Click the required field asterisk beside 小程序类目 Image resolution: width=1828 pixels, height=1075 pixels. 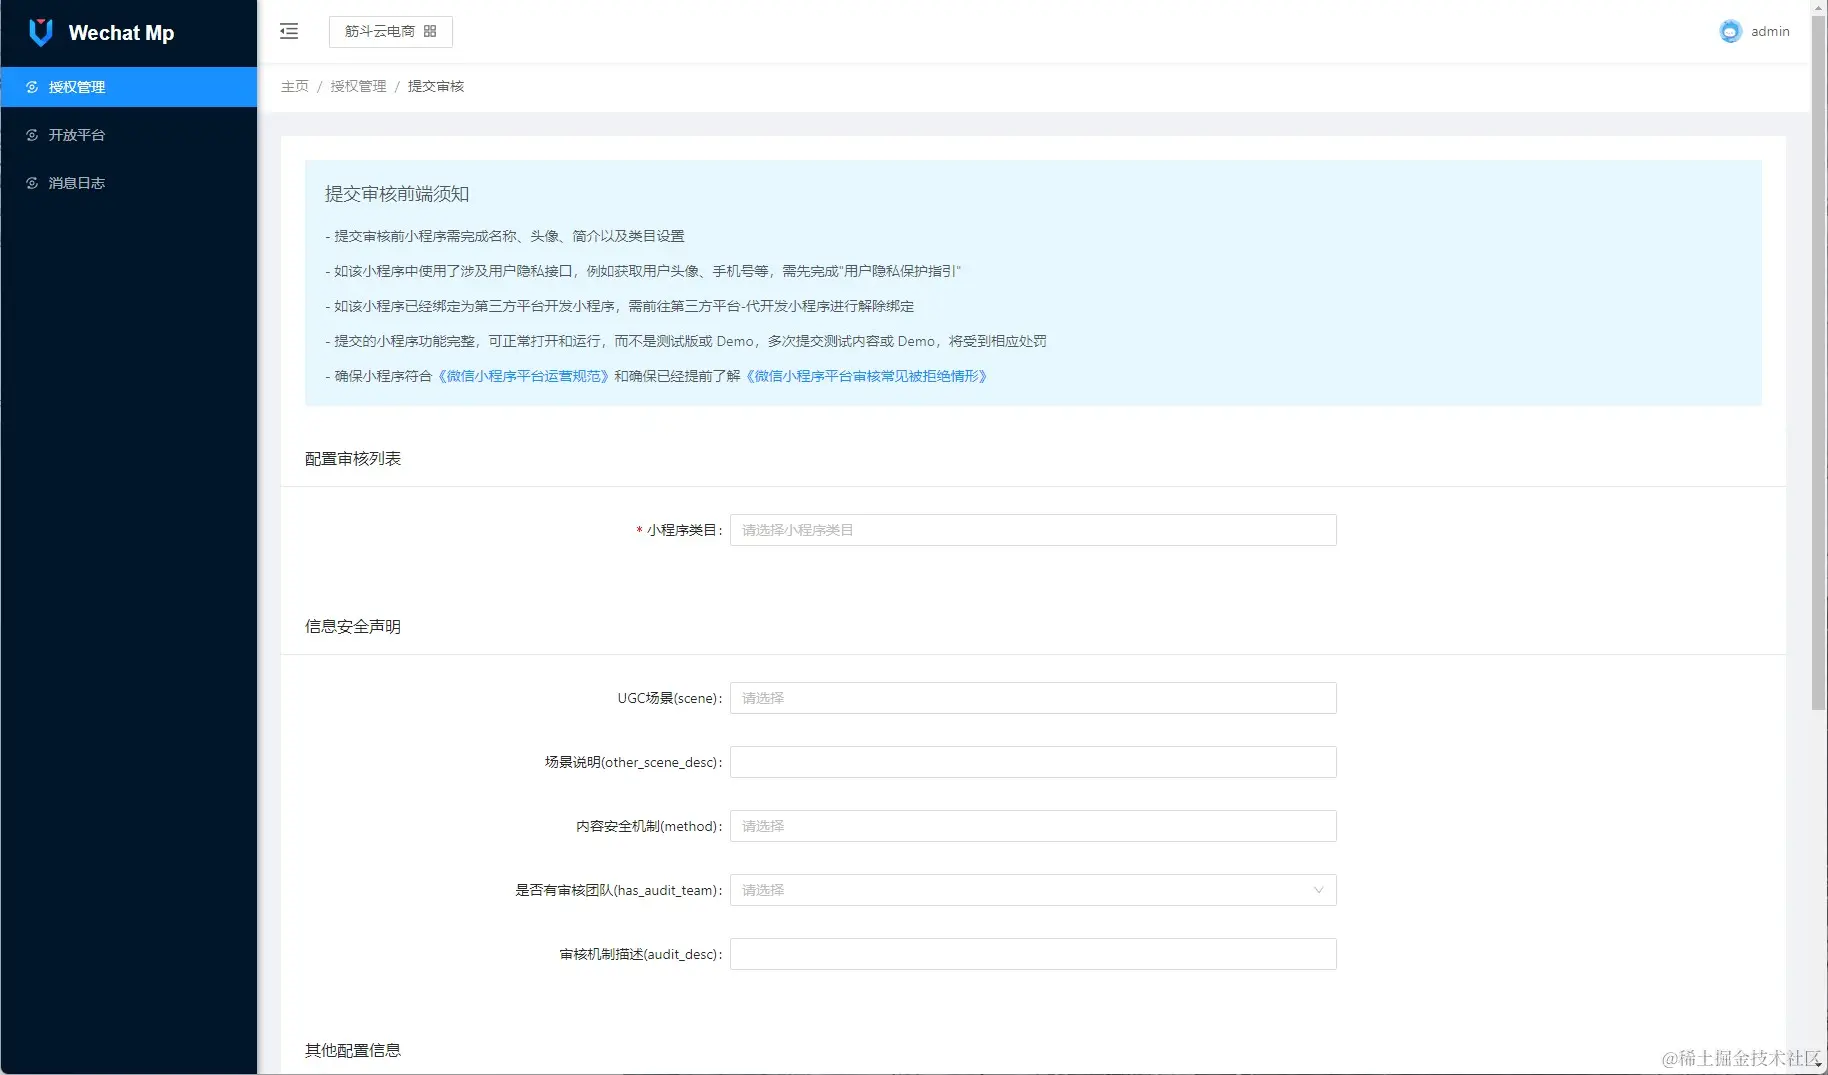click(x=639, y=531)
